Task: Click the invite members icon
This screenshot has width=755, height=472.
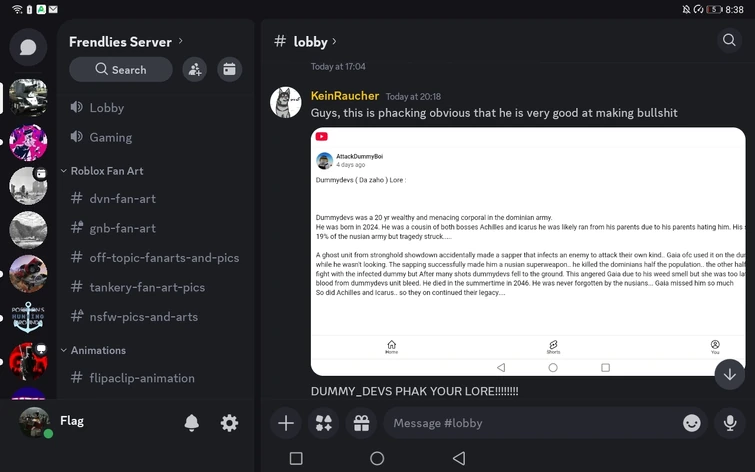Action: pos(195,69)
